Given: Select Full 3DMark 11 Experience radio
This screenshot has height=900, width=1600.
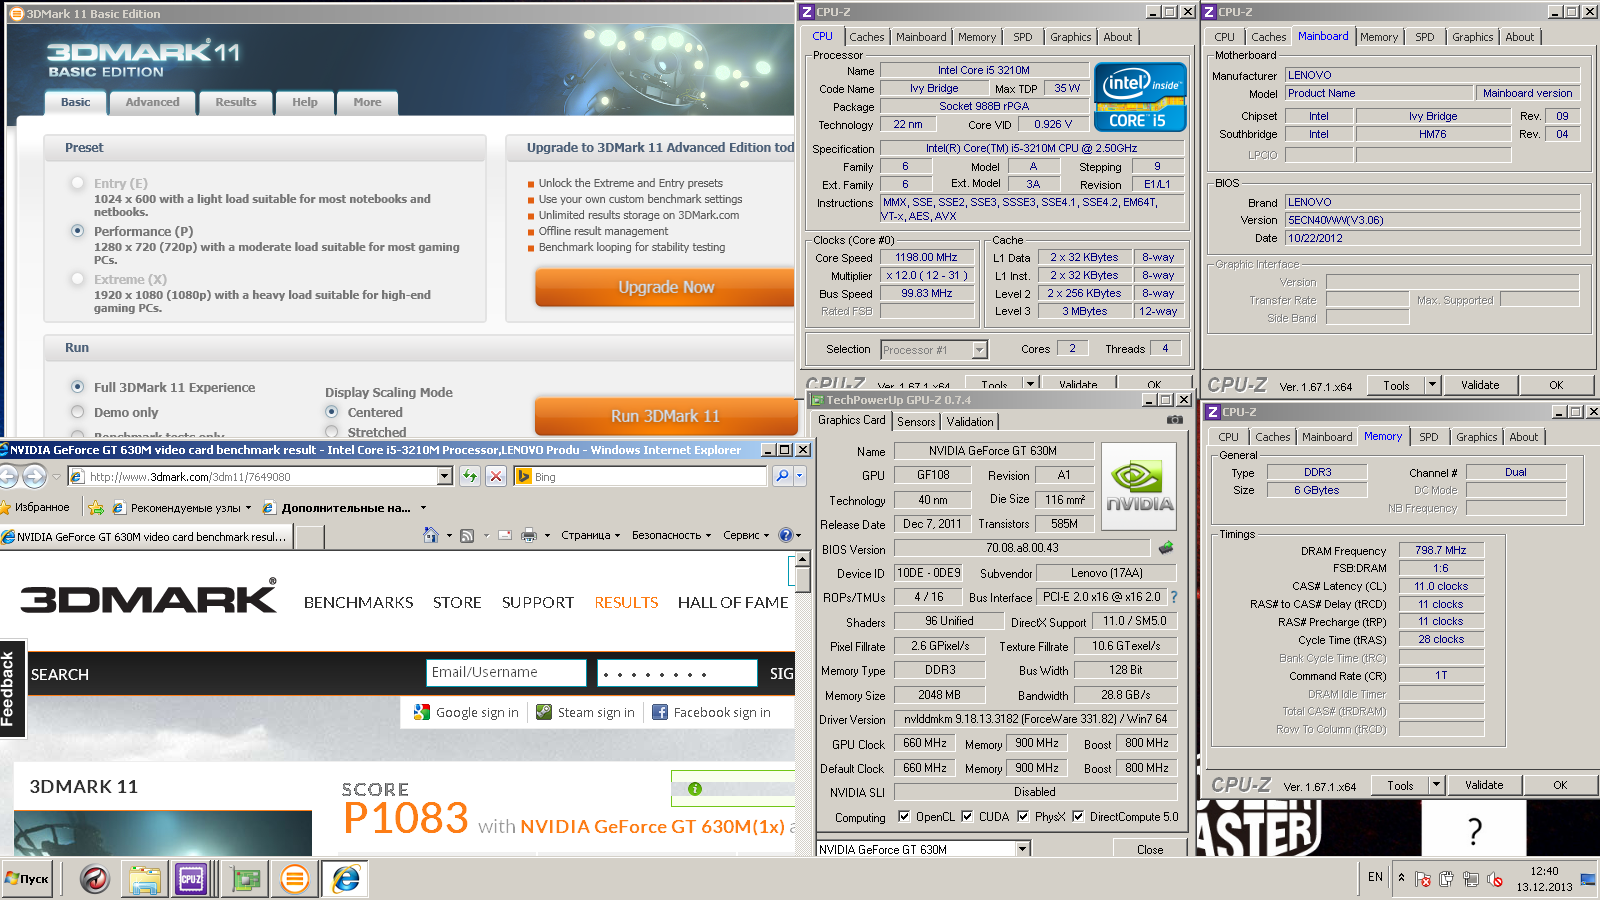Looking at the screenshot, I should click(77, 387).
